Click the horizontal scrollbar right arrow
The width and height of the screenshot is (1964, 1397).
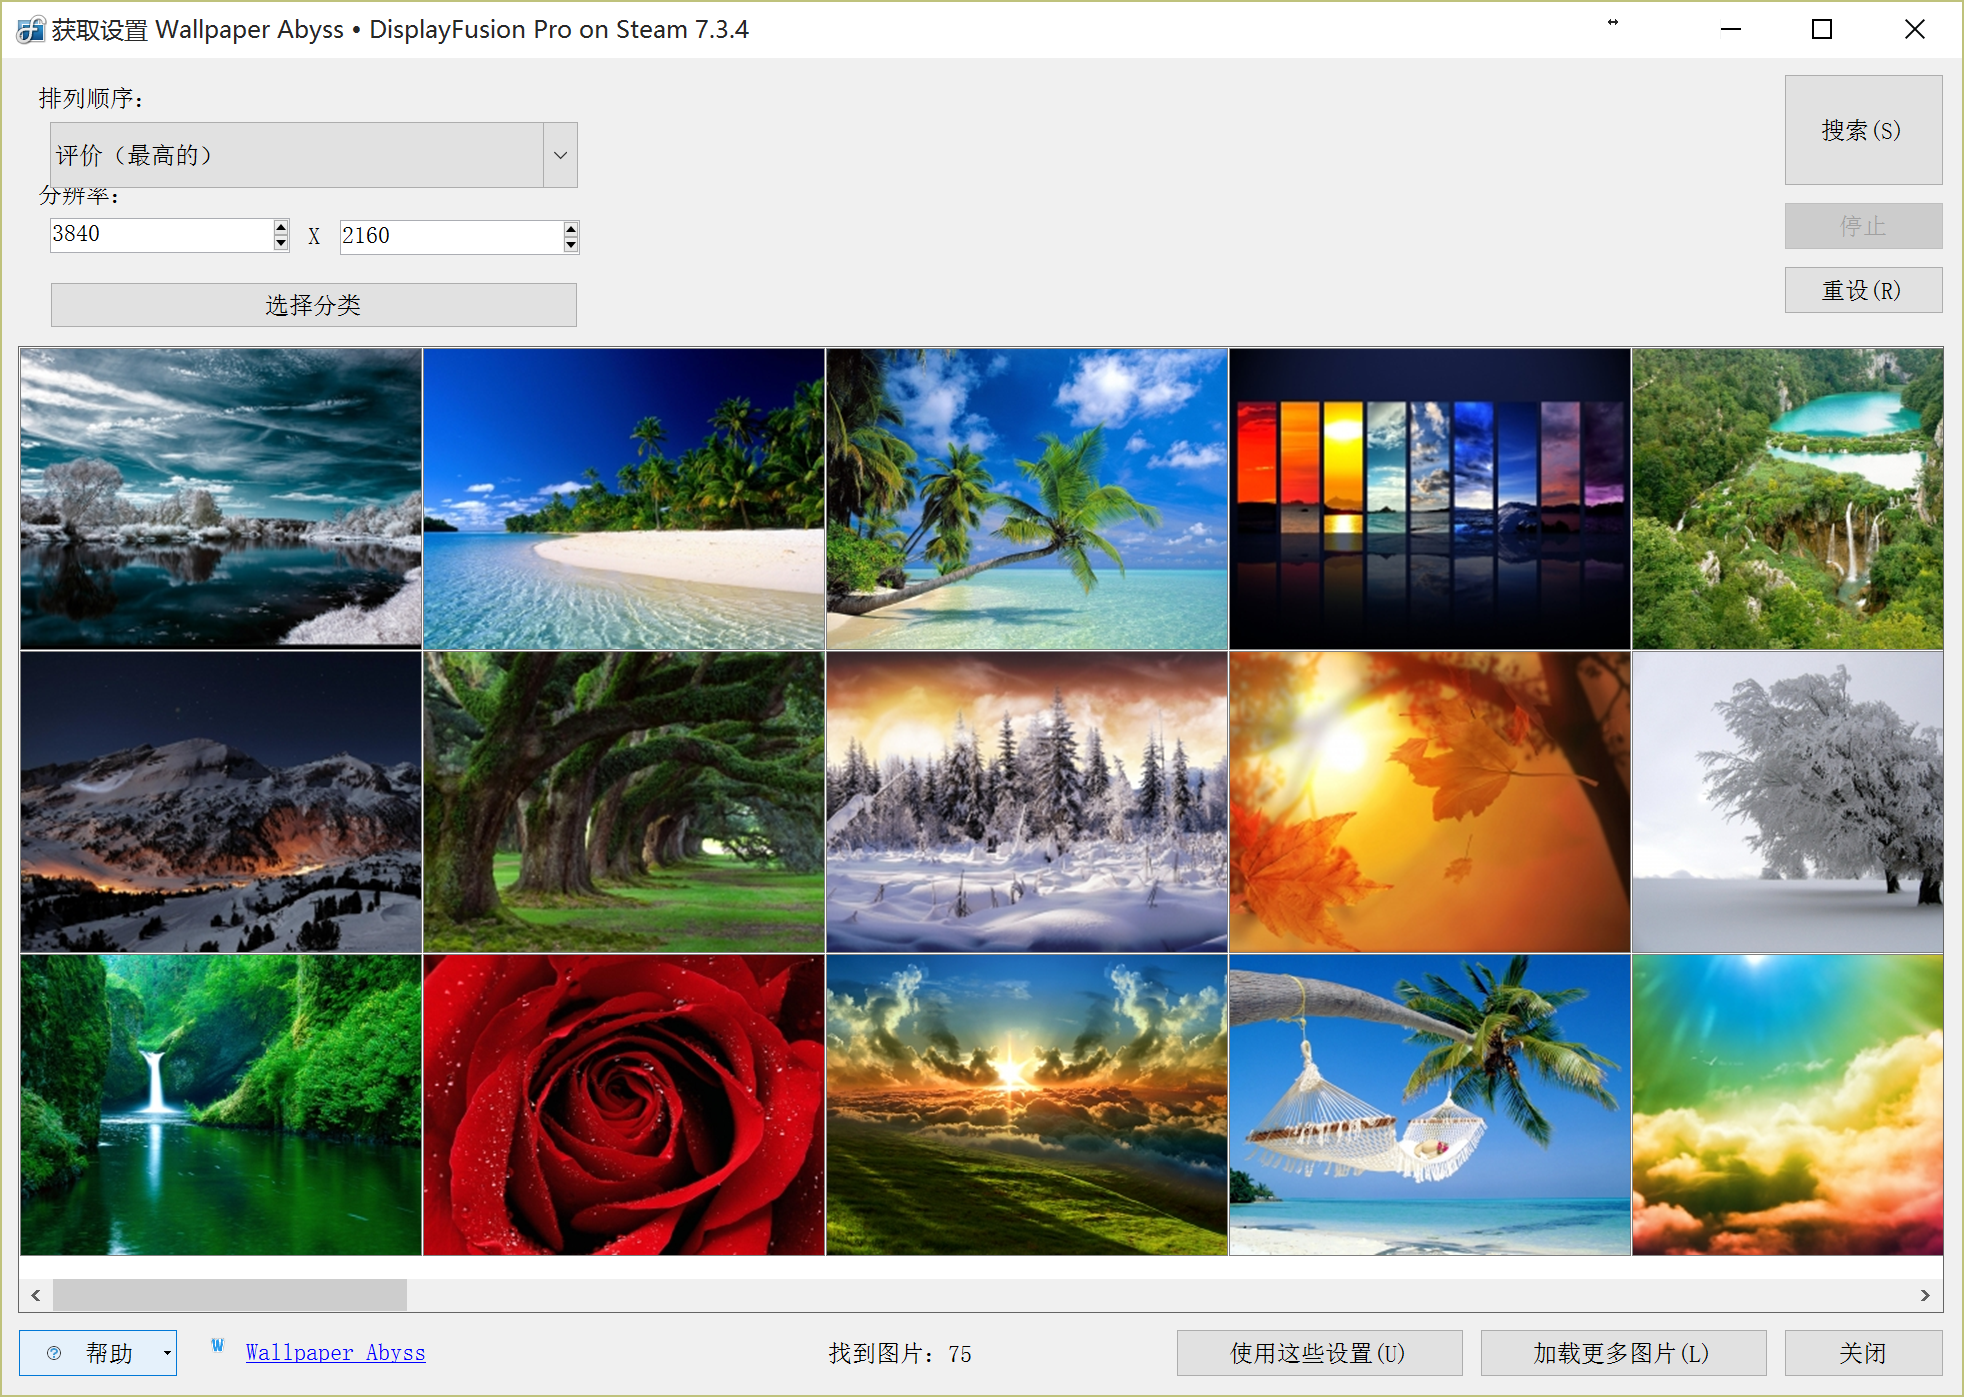[1925, 1295]
